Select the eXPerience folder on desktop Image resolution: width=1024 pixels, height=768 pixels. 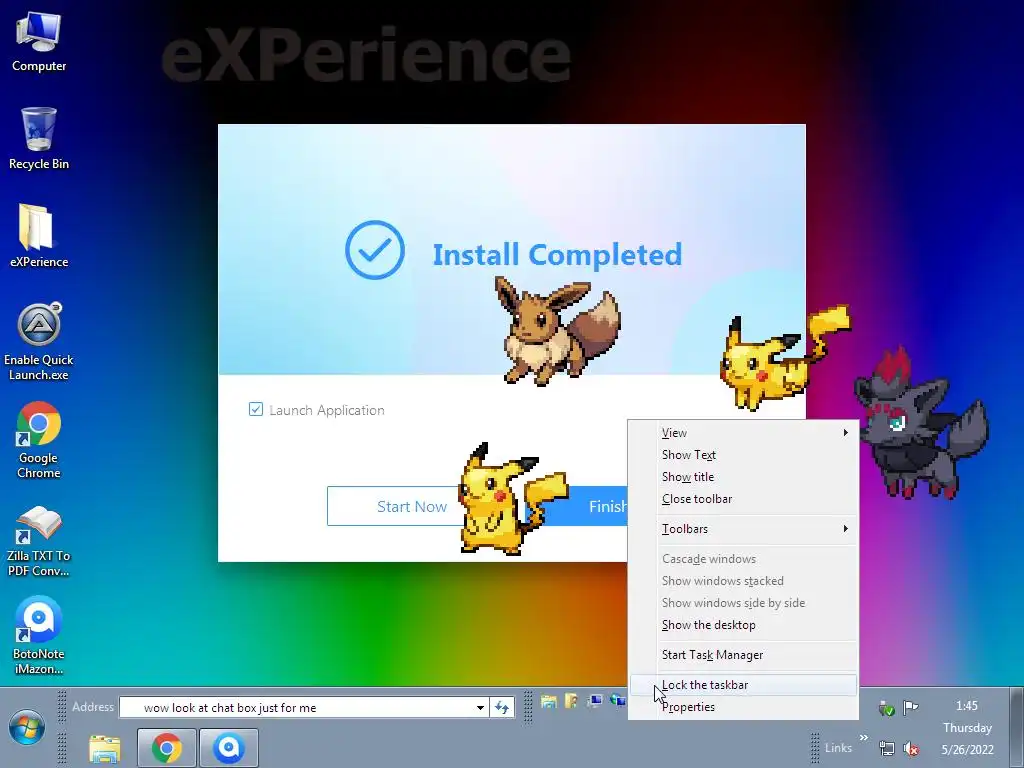[x=39, y=236]
